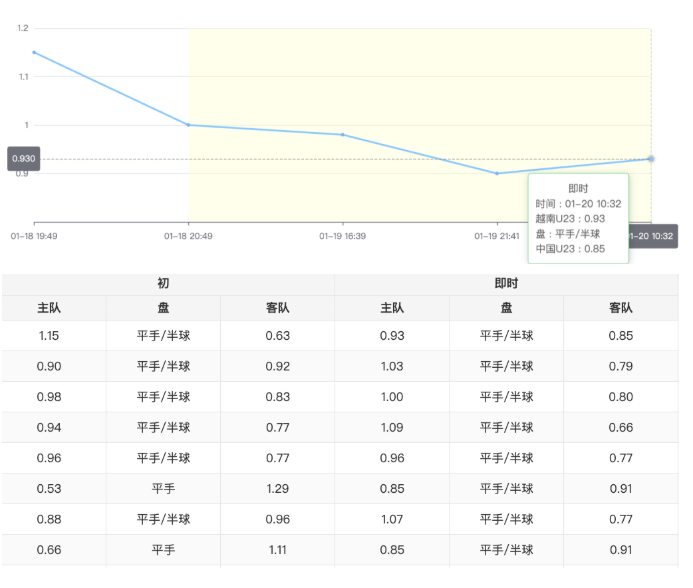The image size is (693, 588).
Task: Select the 01-19 16:39 point on the chart
Action: pyautogui.click(x=343, y=135)
